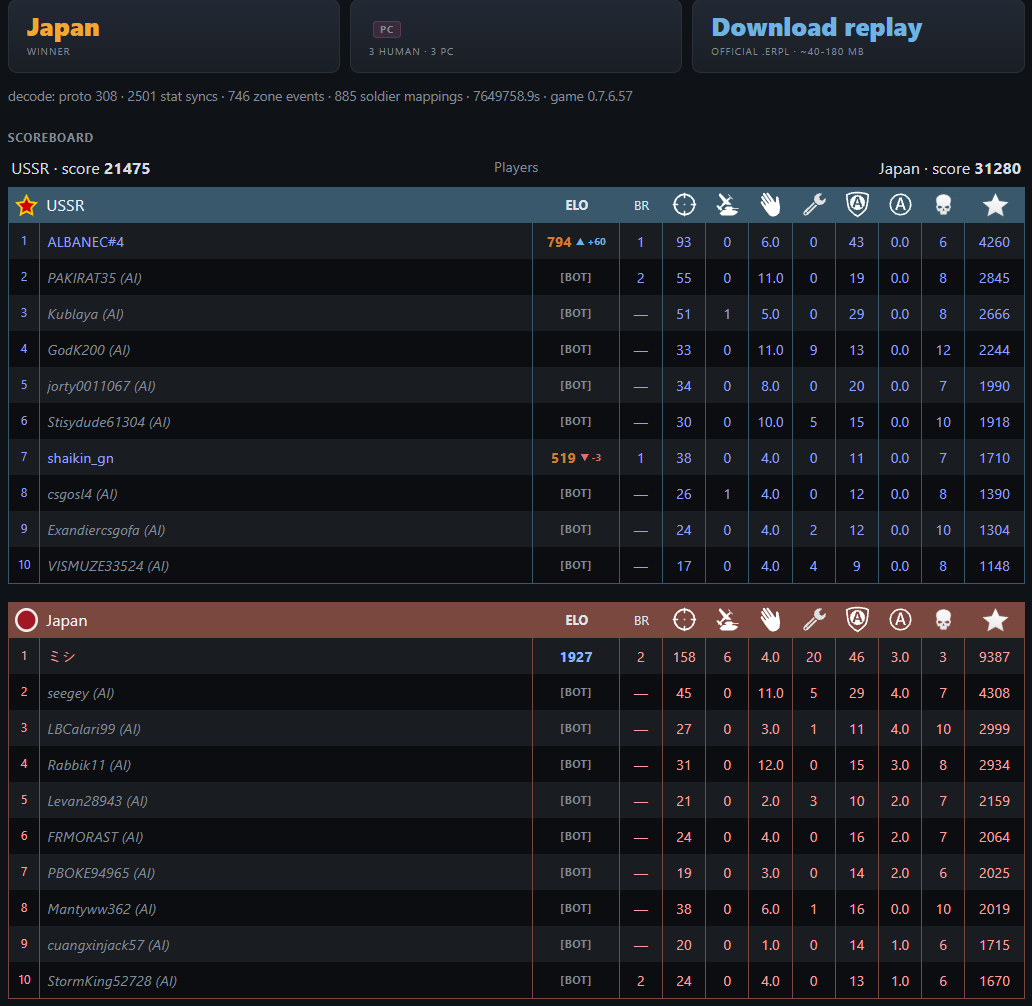Screen dimensions: 1032x1006
Task: Click the circled A icon in Japan header
Action: pyautogui.click(x=900, y=620)
